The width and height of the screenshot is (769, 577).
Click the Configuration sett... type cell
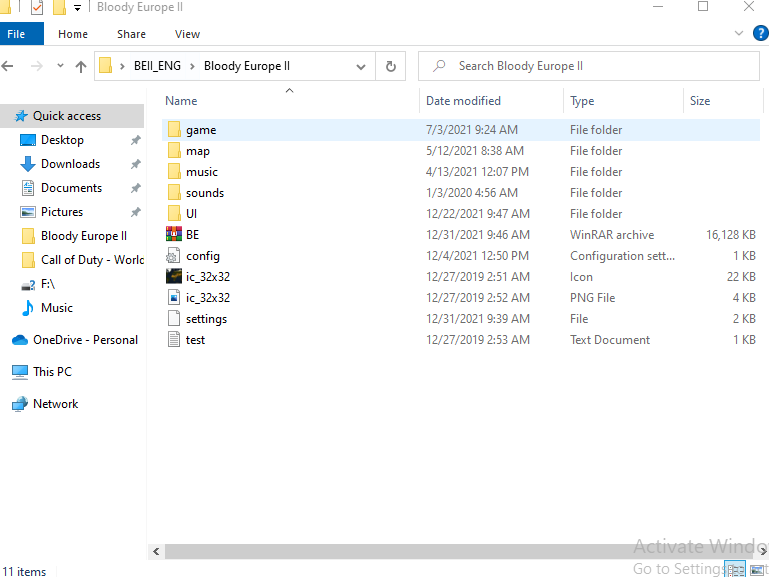[x=622, y=256]
